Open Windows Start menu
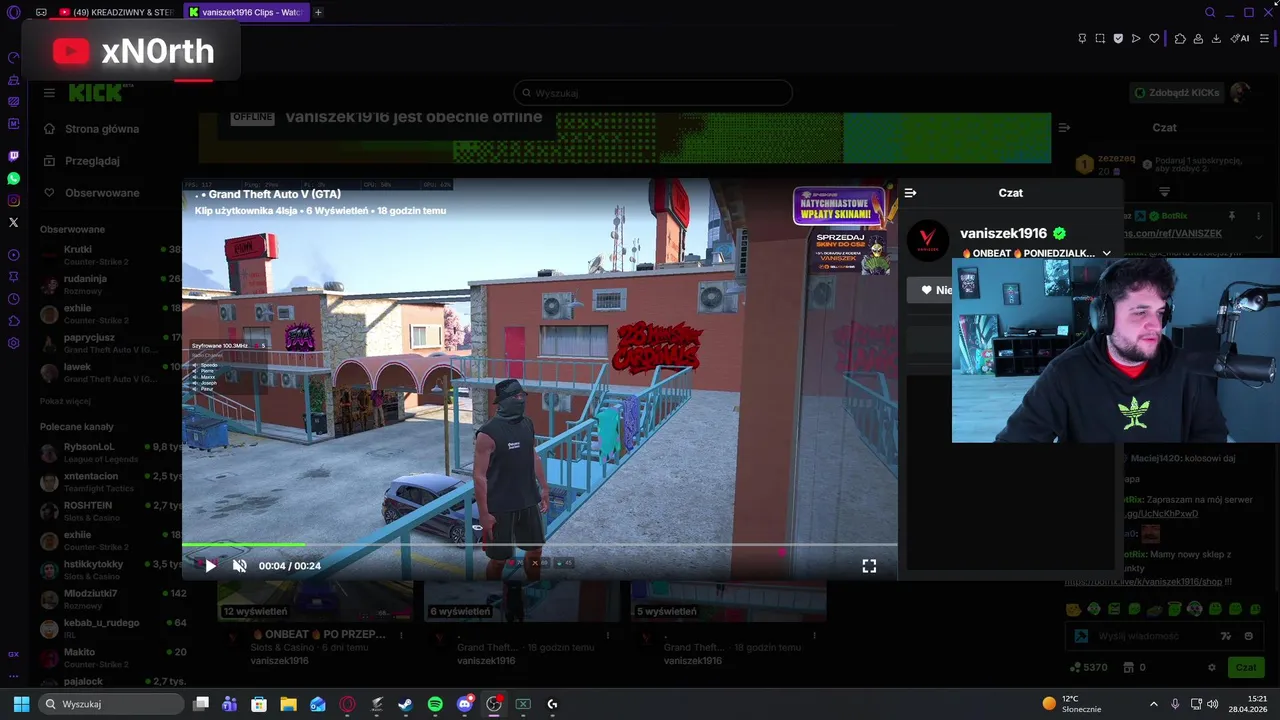 tap(21, 704)
